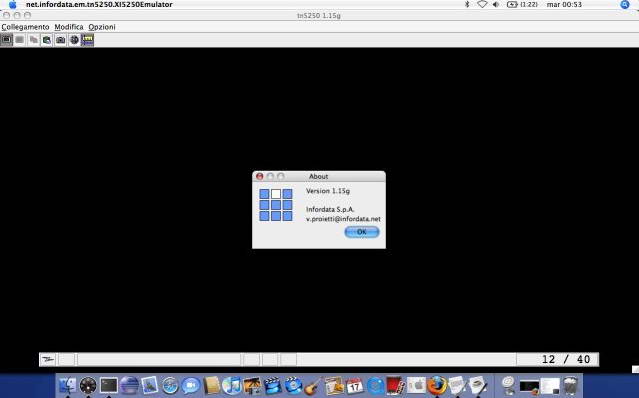Viewport: 639px width, 398px height.
Task: Close the About dialog with red button
Action: [x=260, y=176]
